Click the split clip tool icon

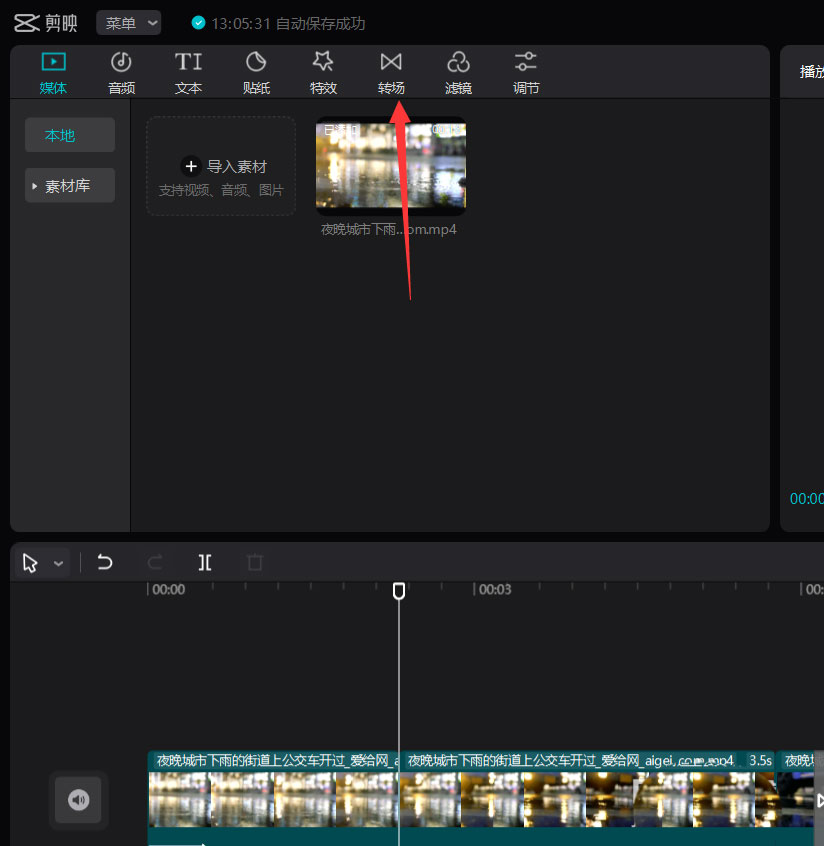205,563
